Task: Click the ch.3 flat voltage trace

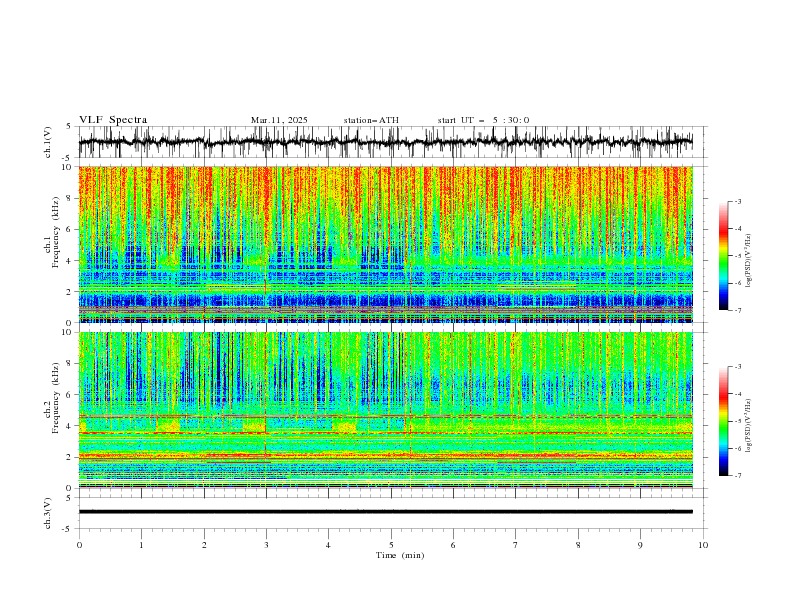Action: 385,512
